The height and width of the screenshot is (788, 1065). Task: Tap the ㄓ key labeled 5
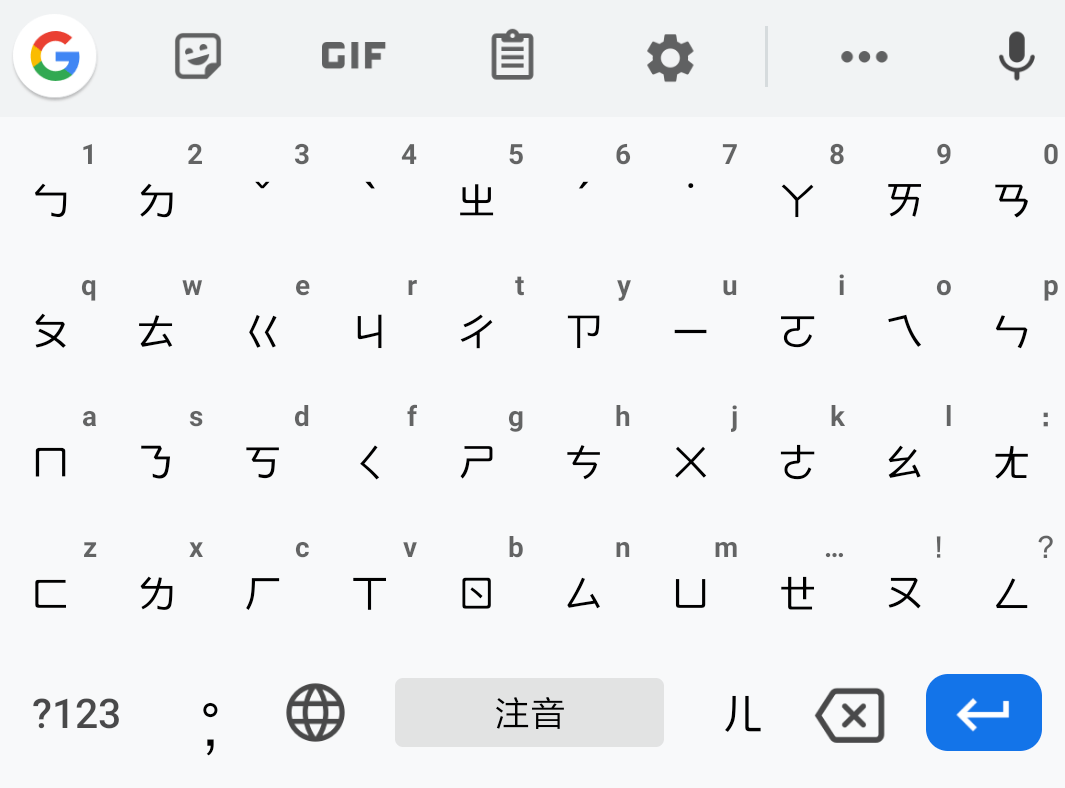[480, 184]
